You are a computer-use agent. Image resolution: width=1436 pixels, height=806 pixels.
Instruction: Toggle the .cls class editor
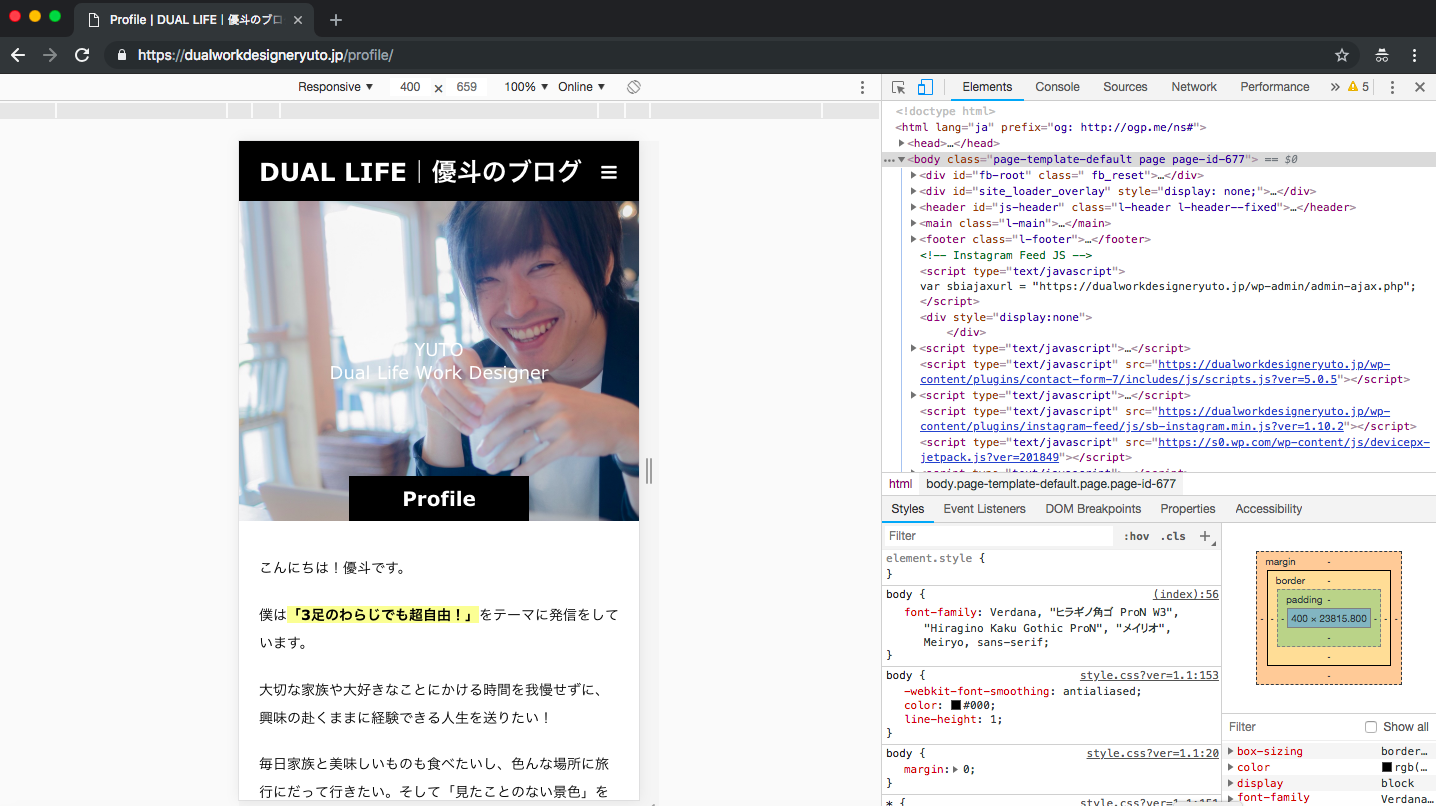tap(1173, 536)
